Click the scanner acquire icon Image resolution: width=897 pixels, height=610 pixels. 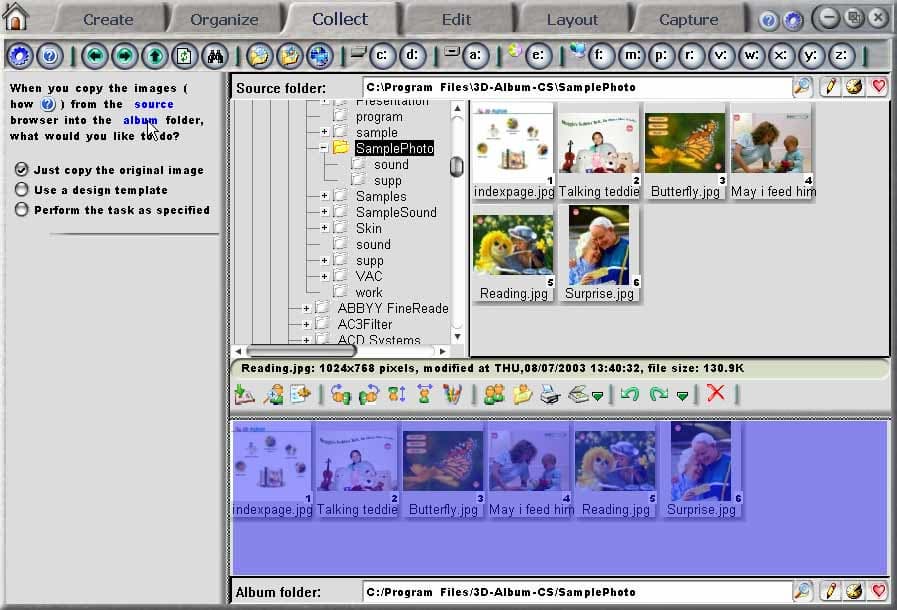579,394
